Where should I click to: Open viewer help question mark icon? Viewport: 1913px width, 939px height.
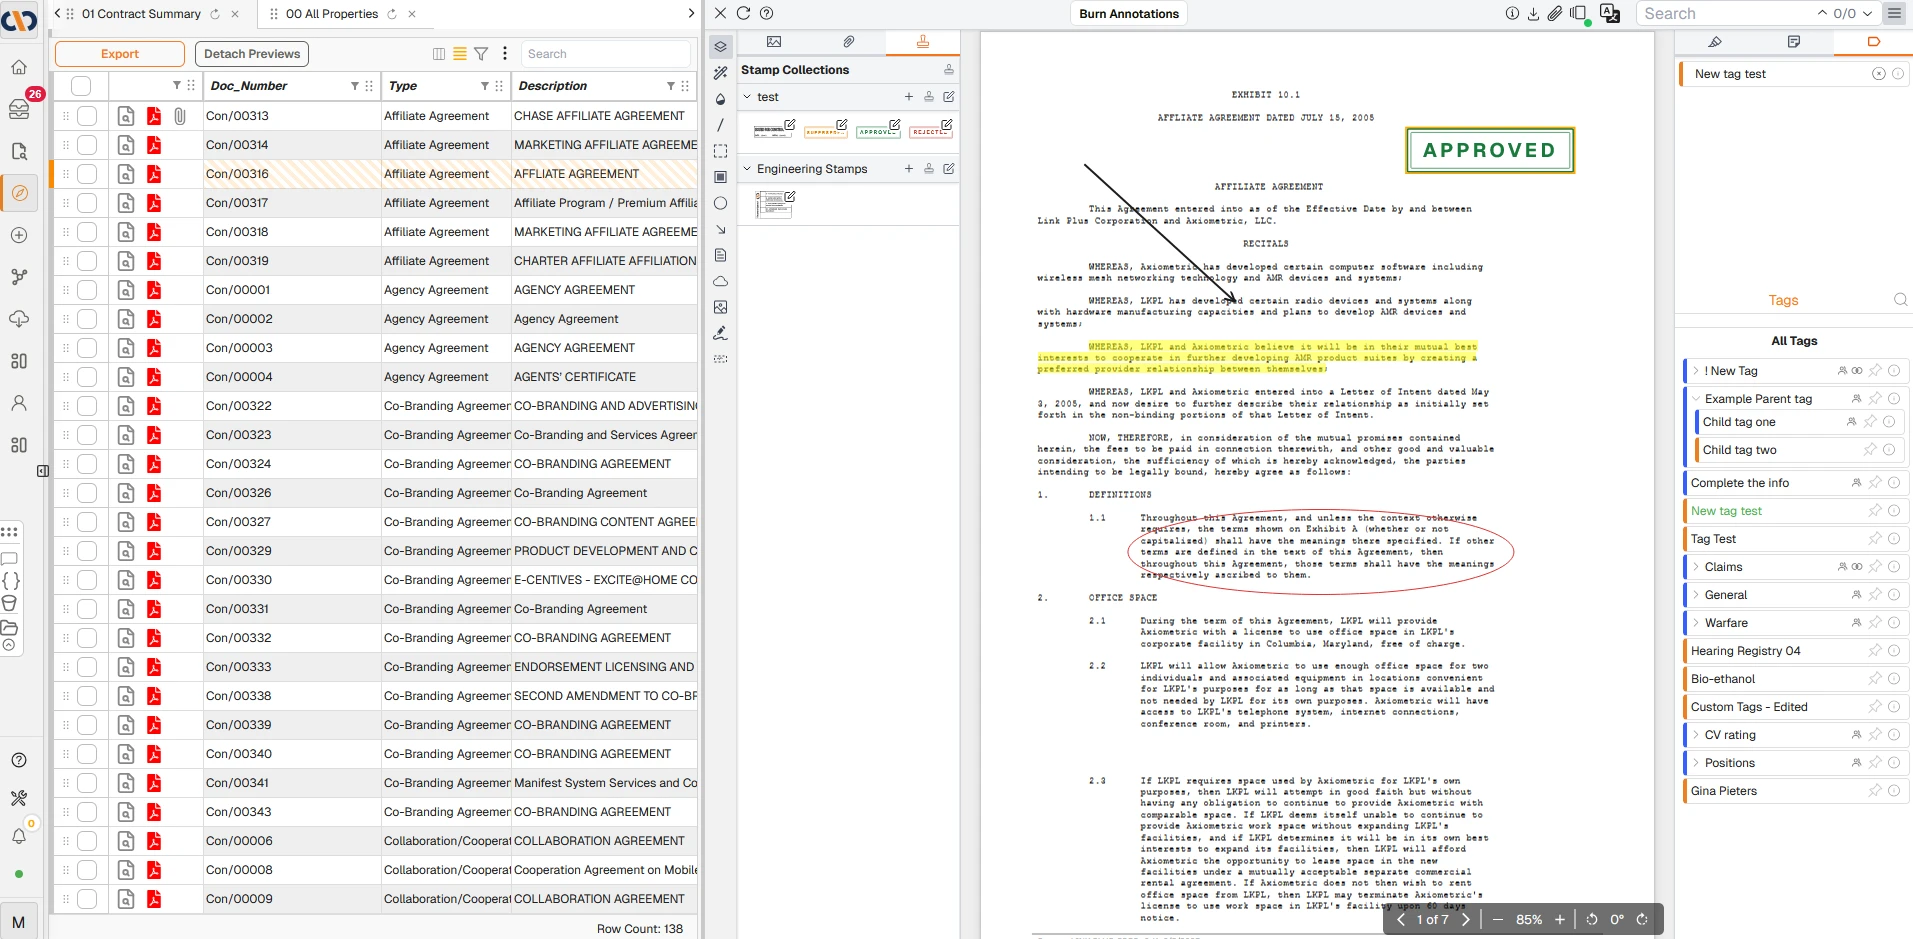[766, 13]
